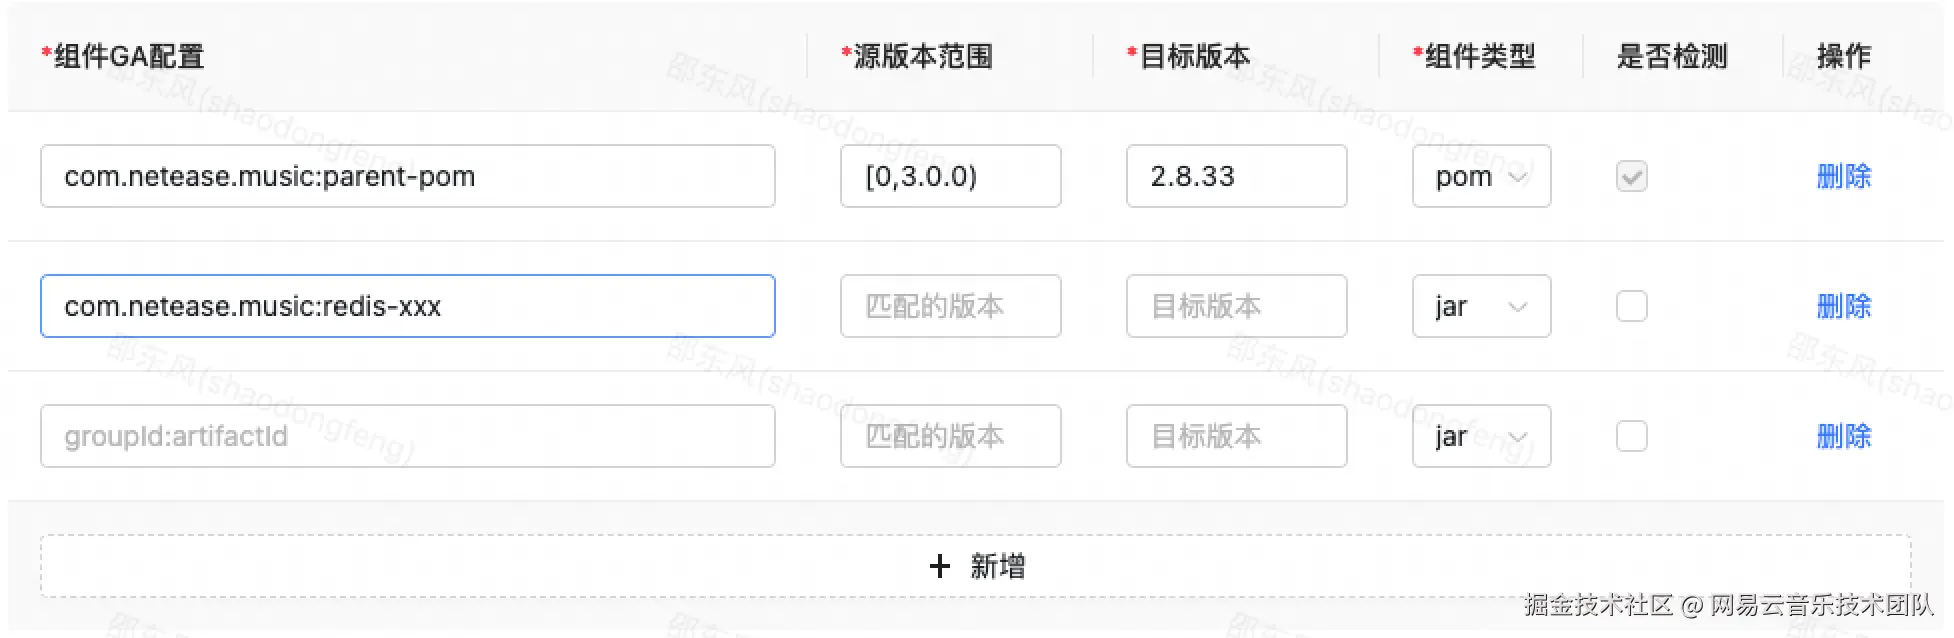Click 删除 link for parent-pom row
Image resolution: width=1954 pixels, height=638 pixels.
click(x=1844, y=176)
